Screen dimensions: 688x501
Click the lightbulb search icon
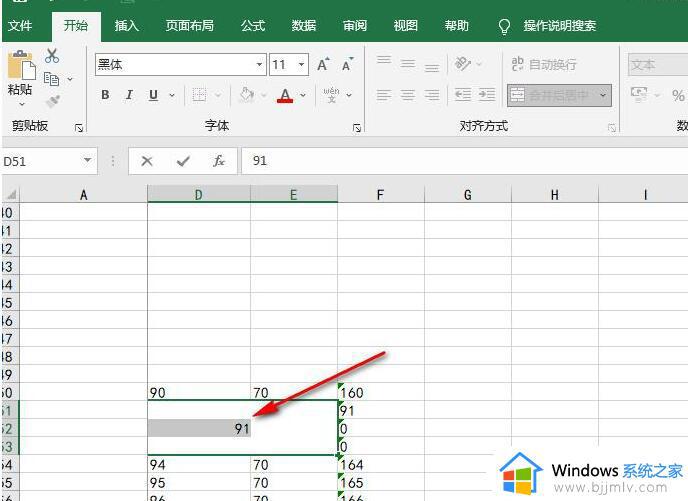(505, 26)
